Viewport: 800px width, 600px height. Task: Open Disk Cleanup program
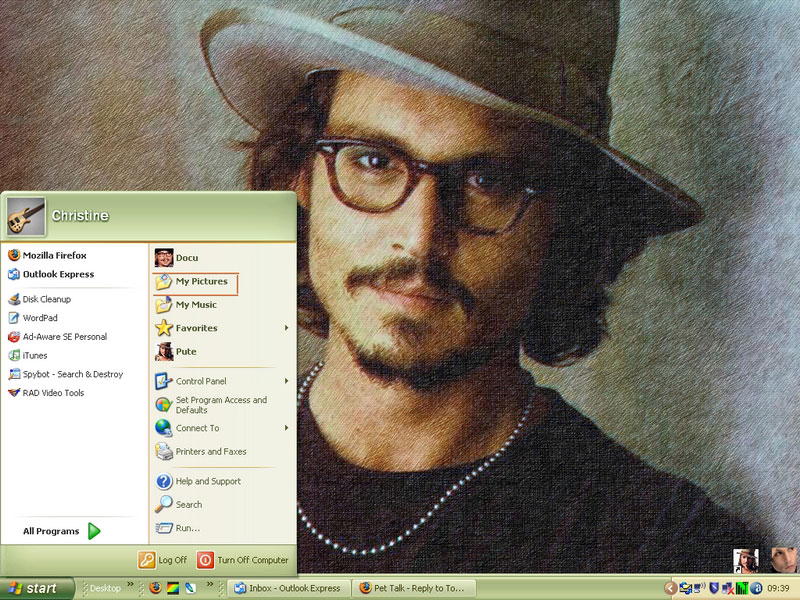46,299
